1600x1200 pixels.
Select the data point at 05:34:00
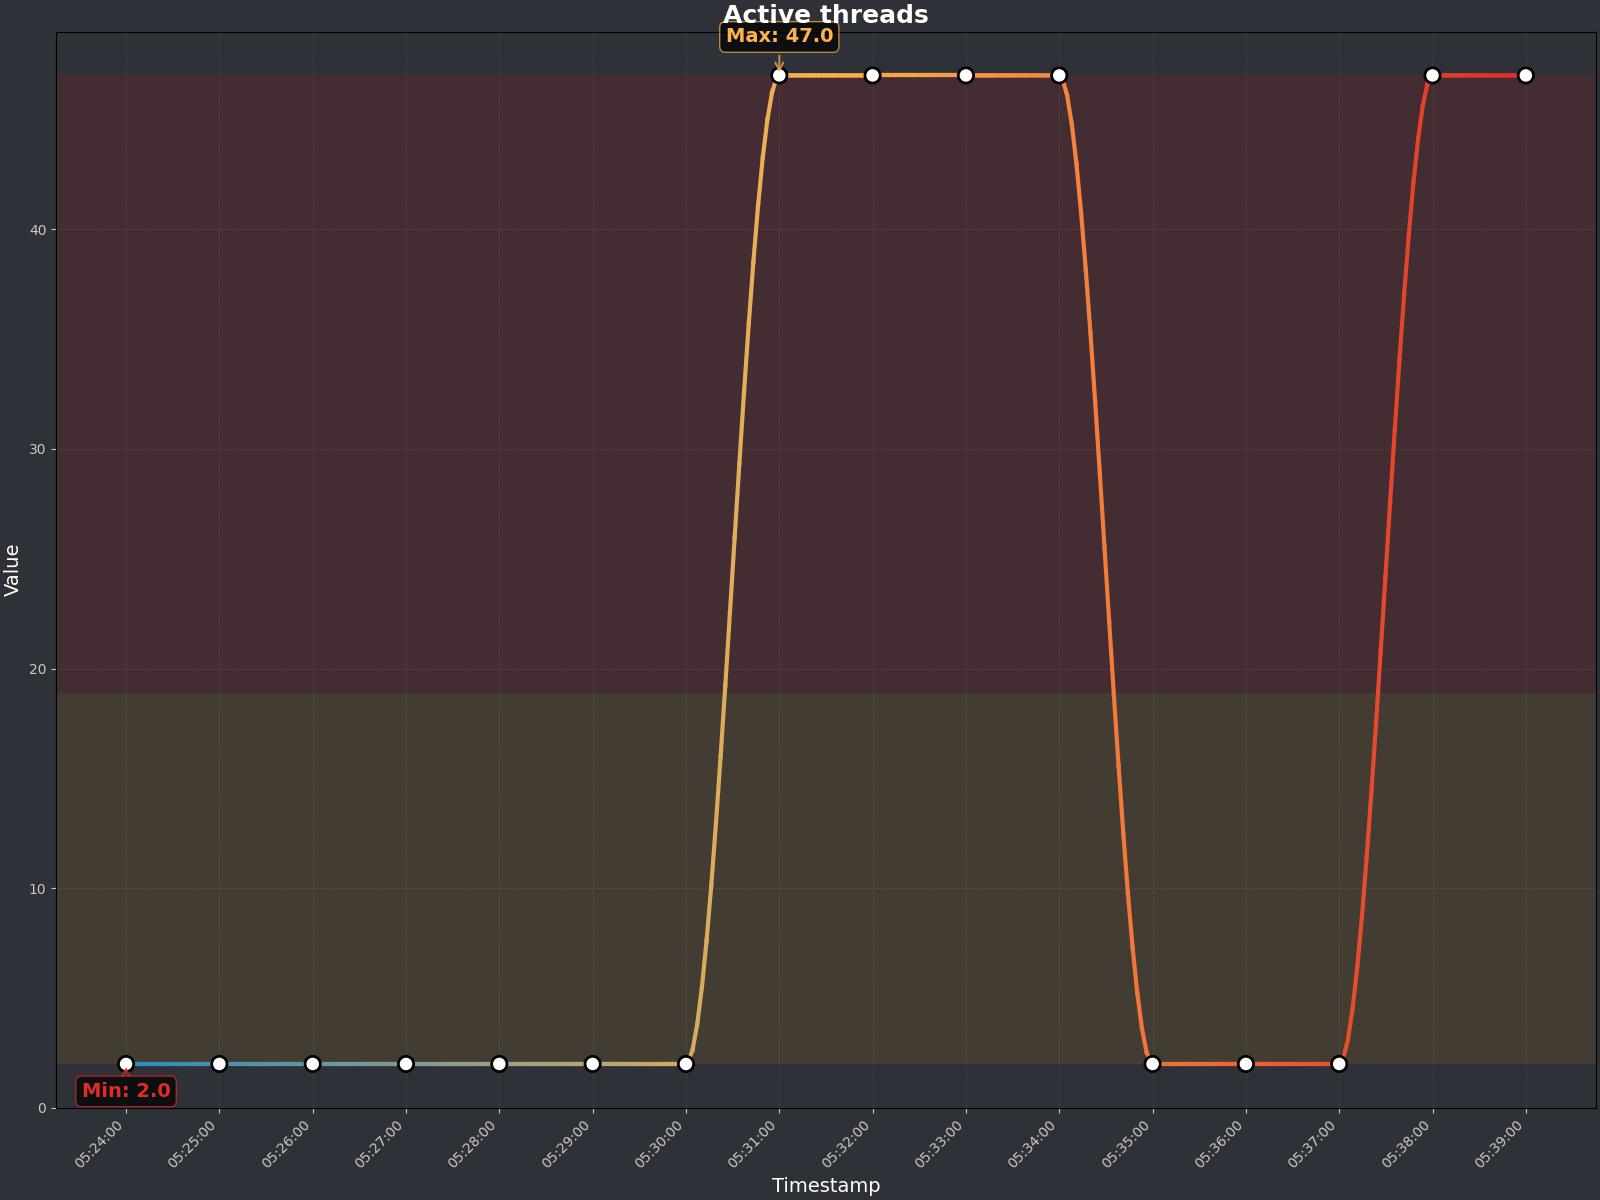(x=1059, y=76)
